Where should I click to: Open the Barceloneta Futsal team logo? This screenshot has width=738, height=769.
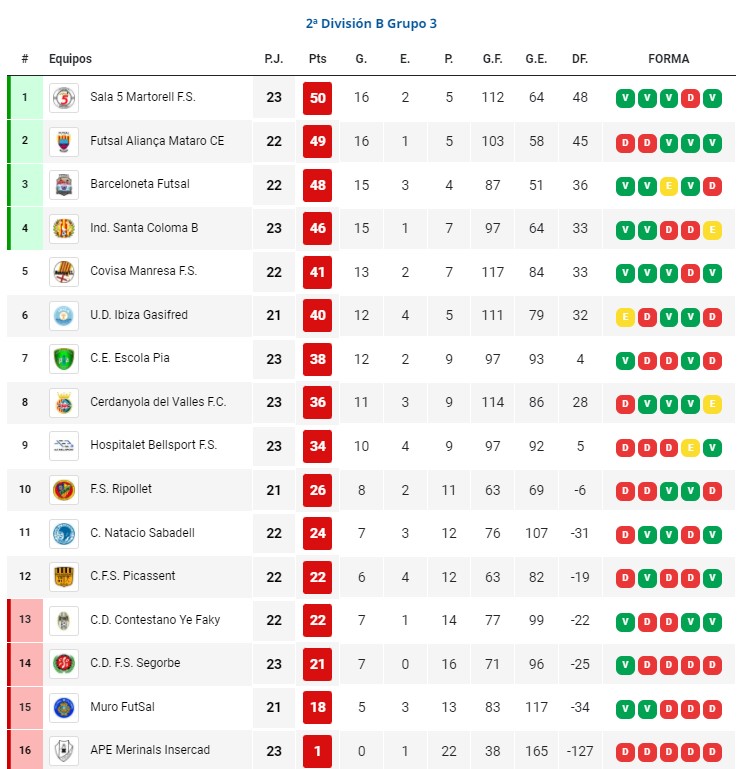tap(64, 185)
